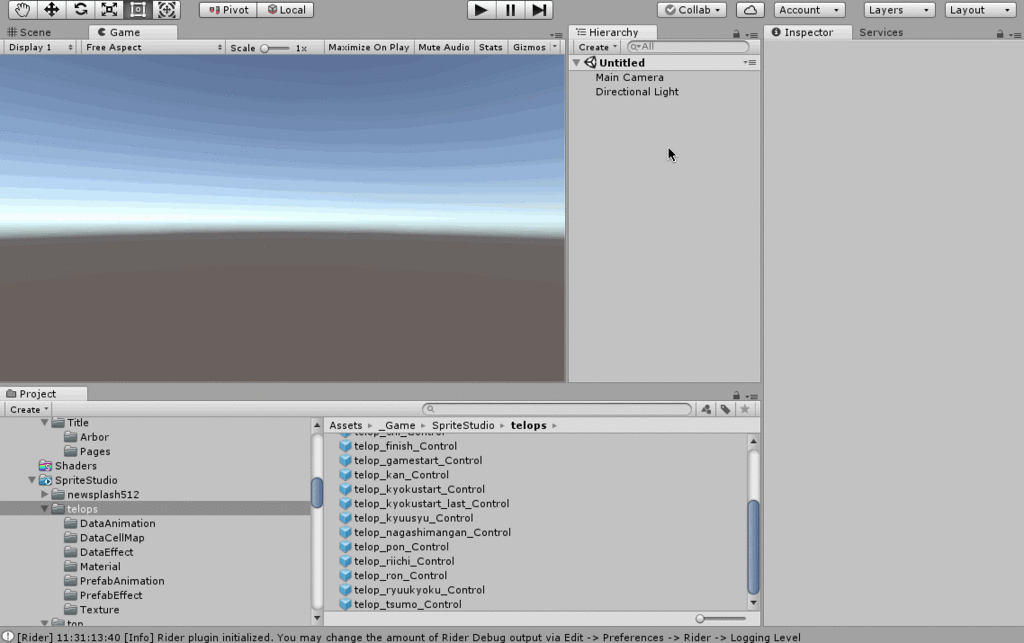1024x643 pixels.
Task: Switch to the Services tab
Action: pos(881,32)
